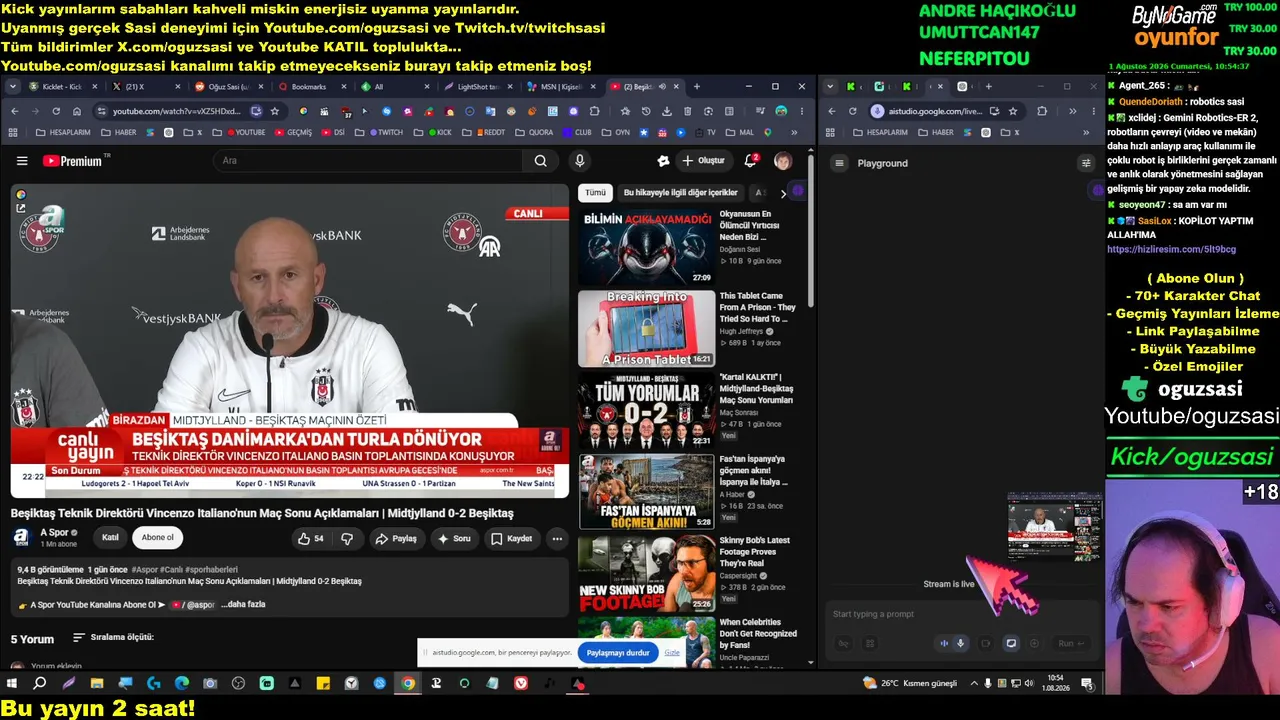Screen dimensions: 1280x720
Task: Open File Explorer from the taskbar
Action: tap(97, 684)
